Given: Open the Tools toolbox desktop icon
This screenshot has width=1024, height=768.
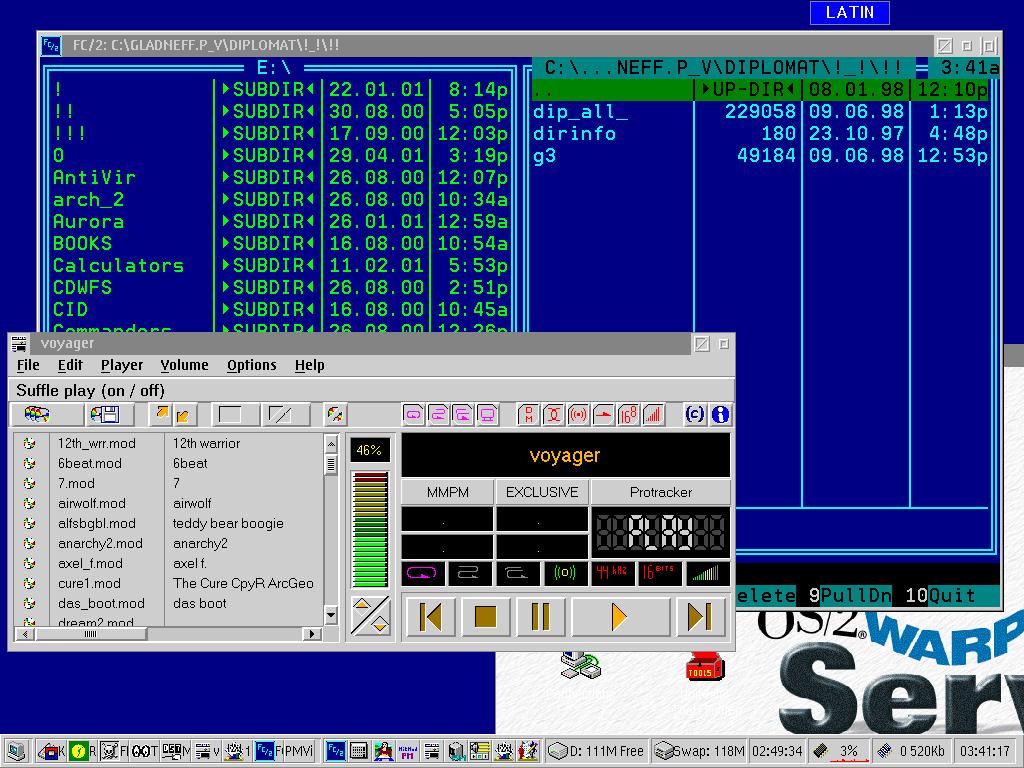Looking at the screenshot, I should [x=705, y=666].
